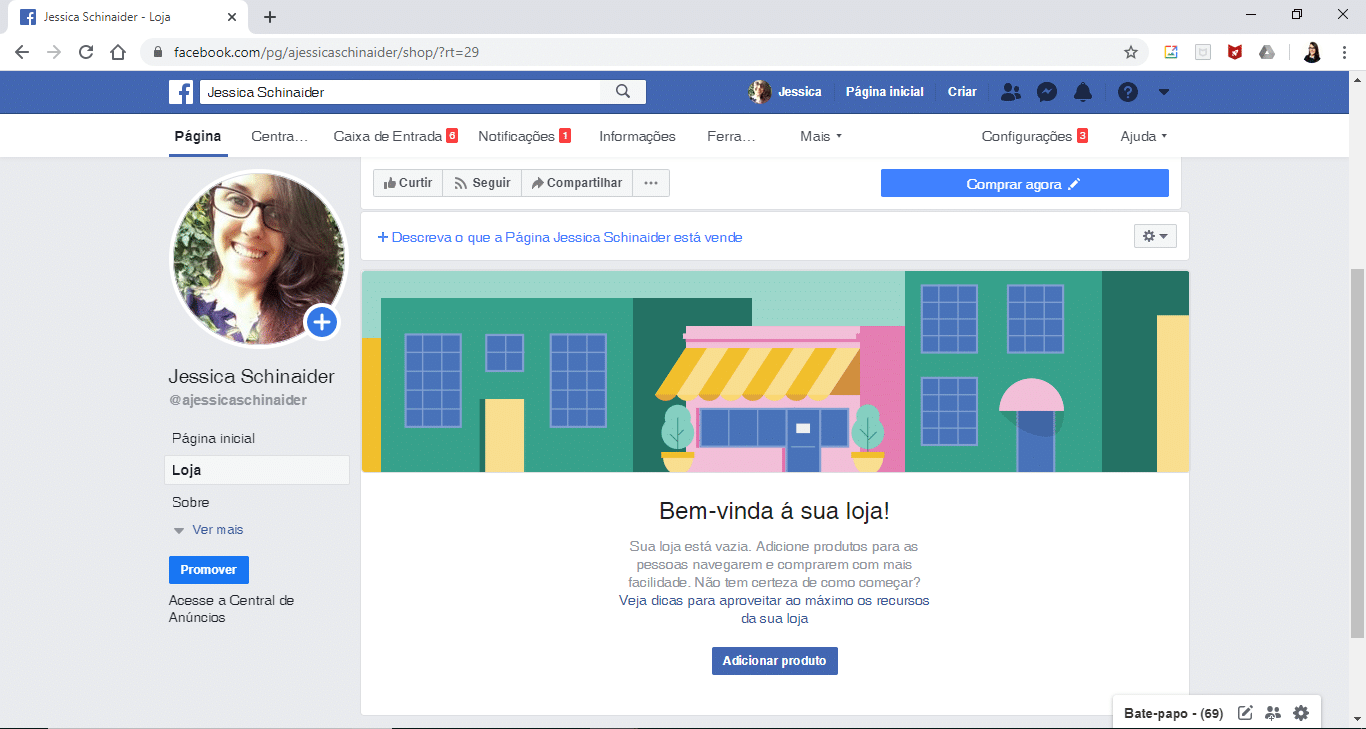Click Página inicial in blue top bar

885,92
